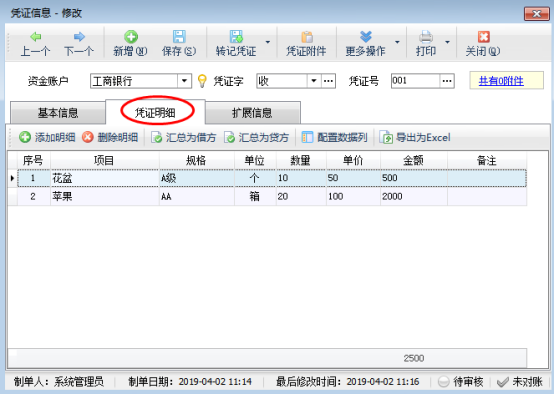This screenshot has height=395, width=554.
Task: Switch to the 基本信息 tab
Action: click(x=58, y=113)
